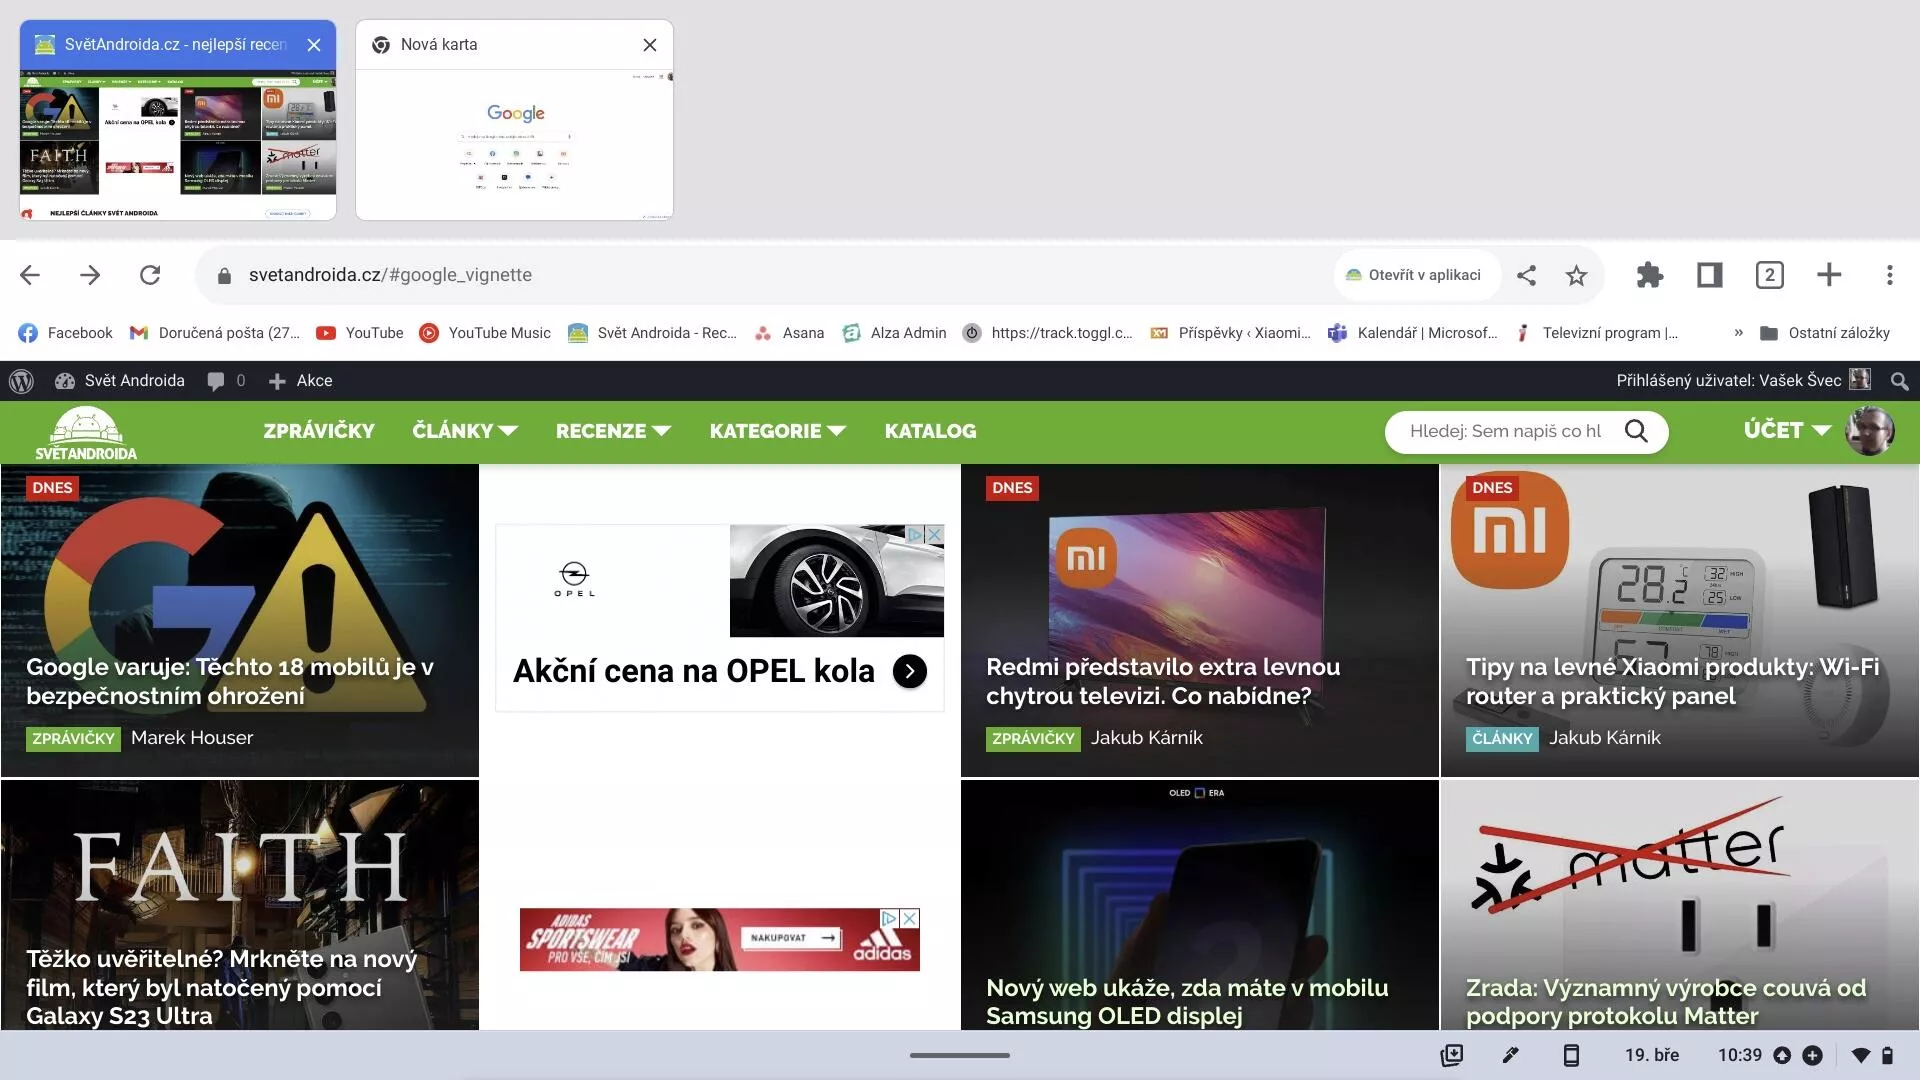Viewport: 1920px width, 1080px height.
Task: Open tab switcher showing 2 tabs
Action: tap(1769, 275)
